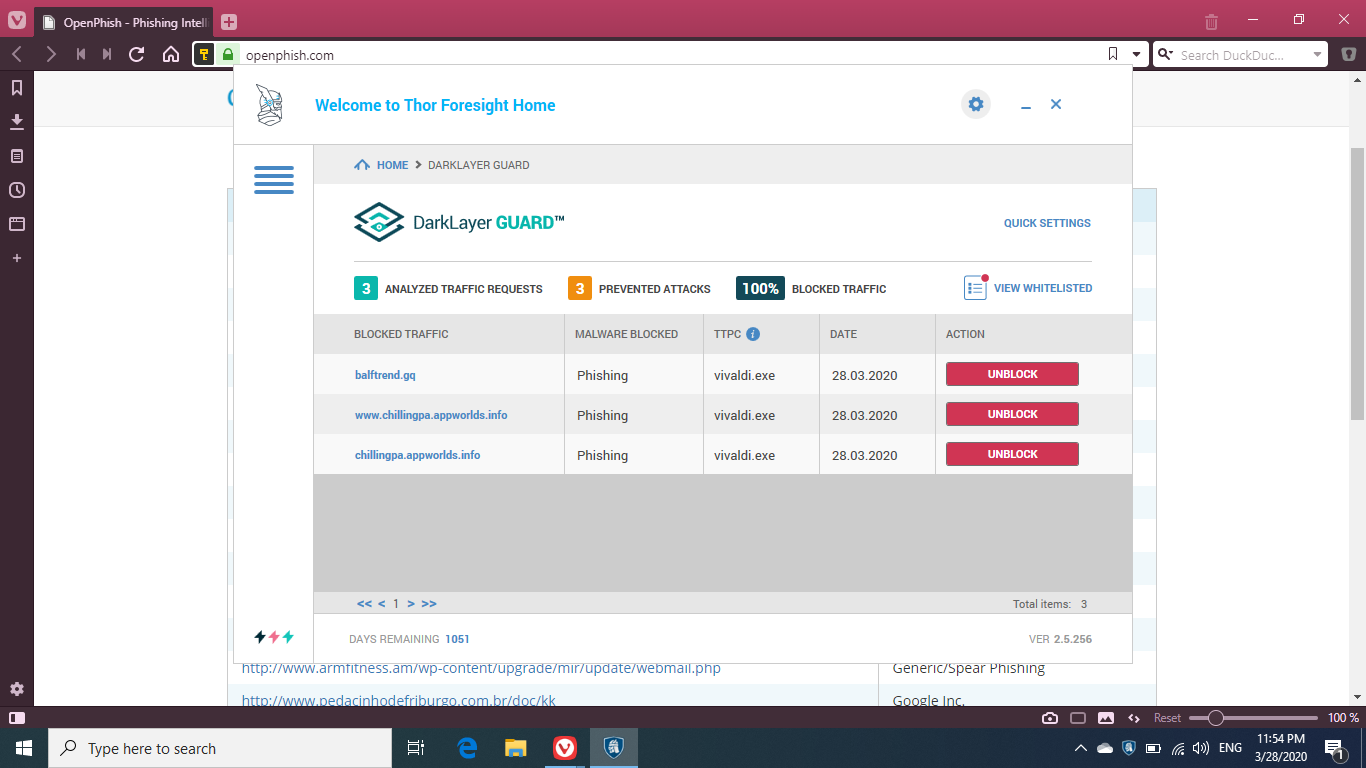Open the Windows Start menu
The image size is (1366, 768).
(x=24, y=748)
